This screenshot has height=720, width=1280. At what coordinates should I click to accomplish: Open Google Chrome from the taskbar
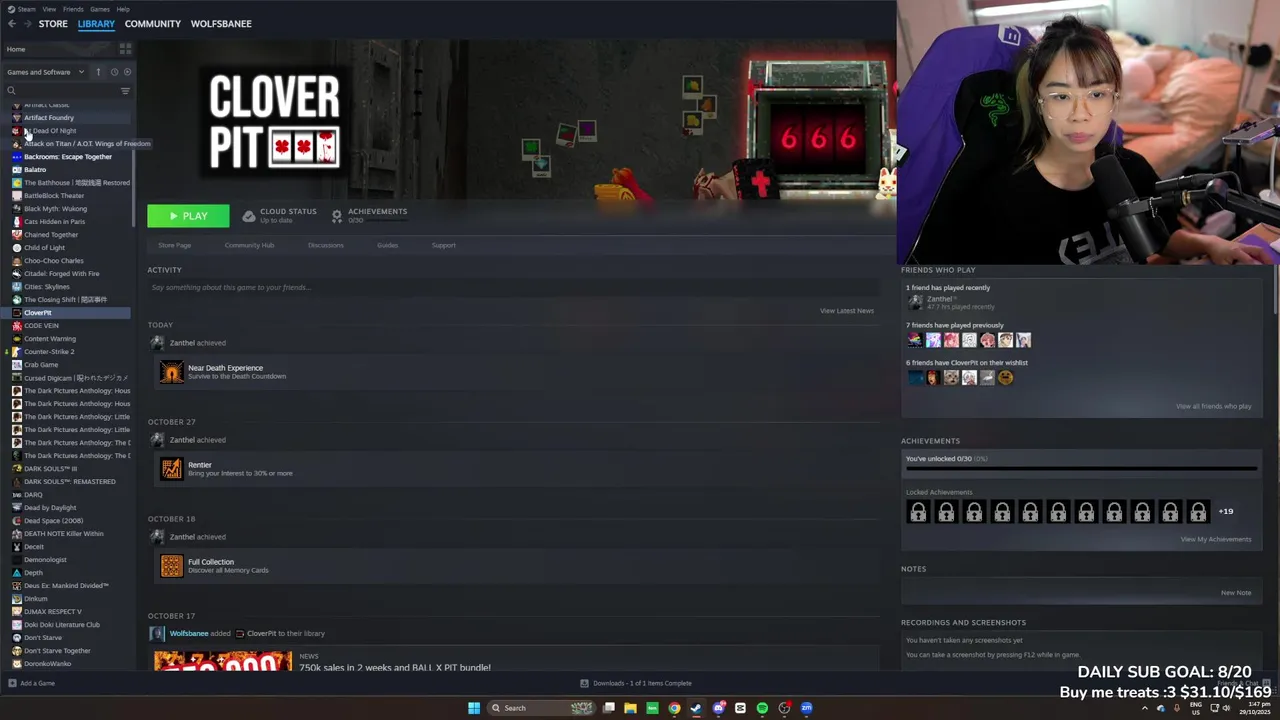click(674, 708)
